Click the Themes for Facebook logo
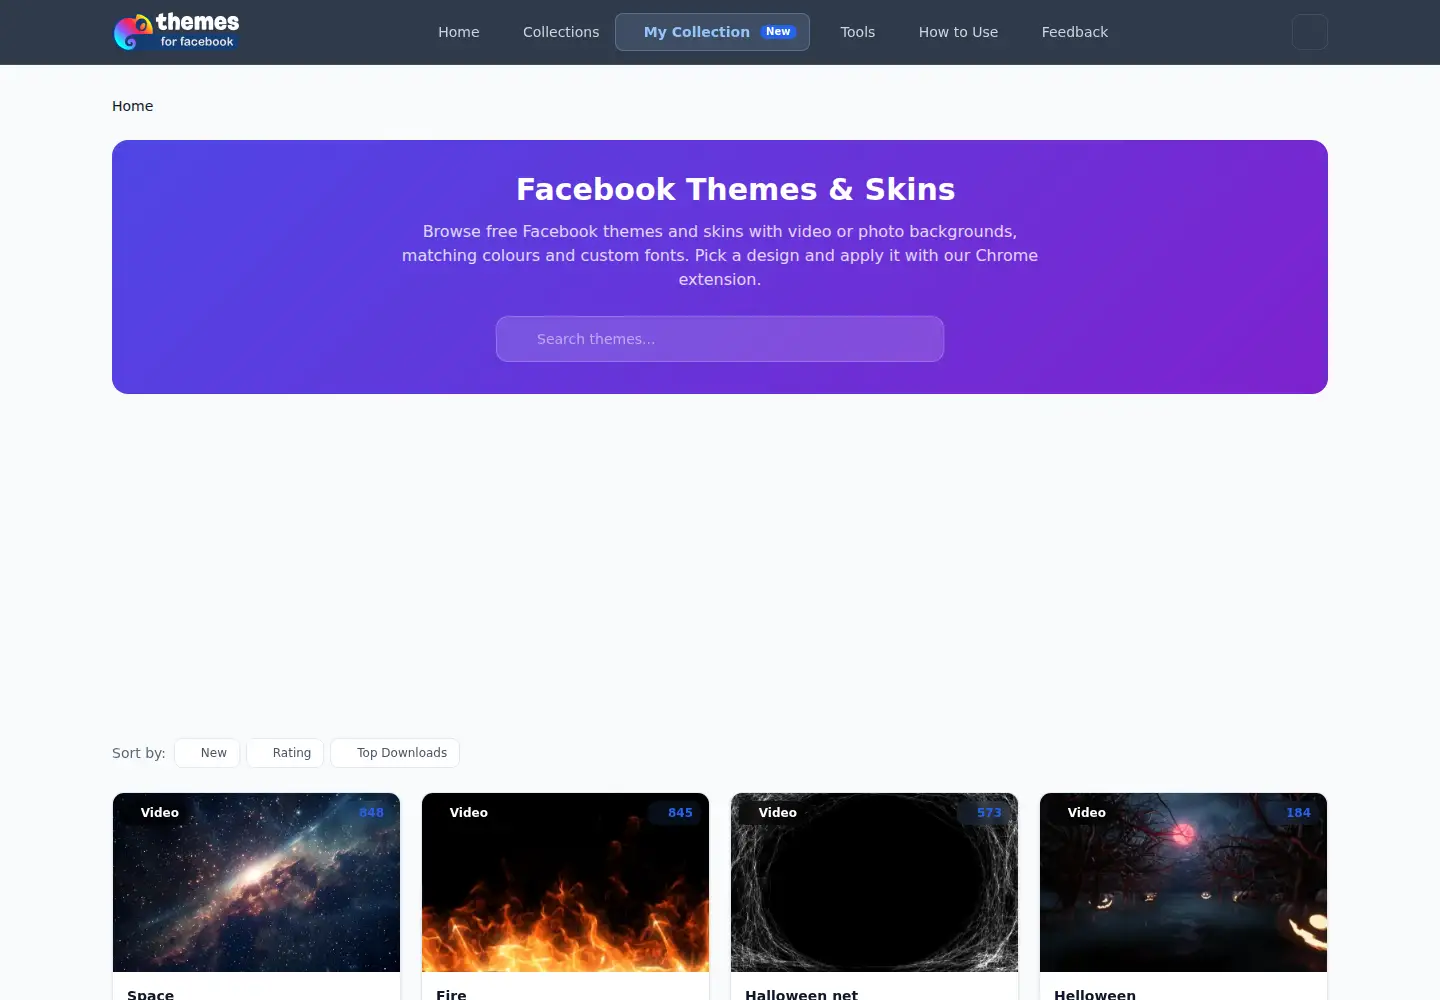The width and height of the screenshot is (1440, 1000). coord(176,32)
